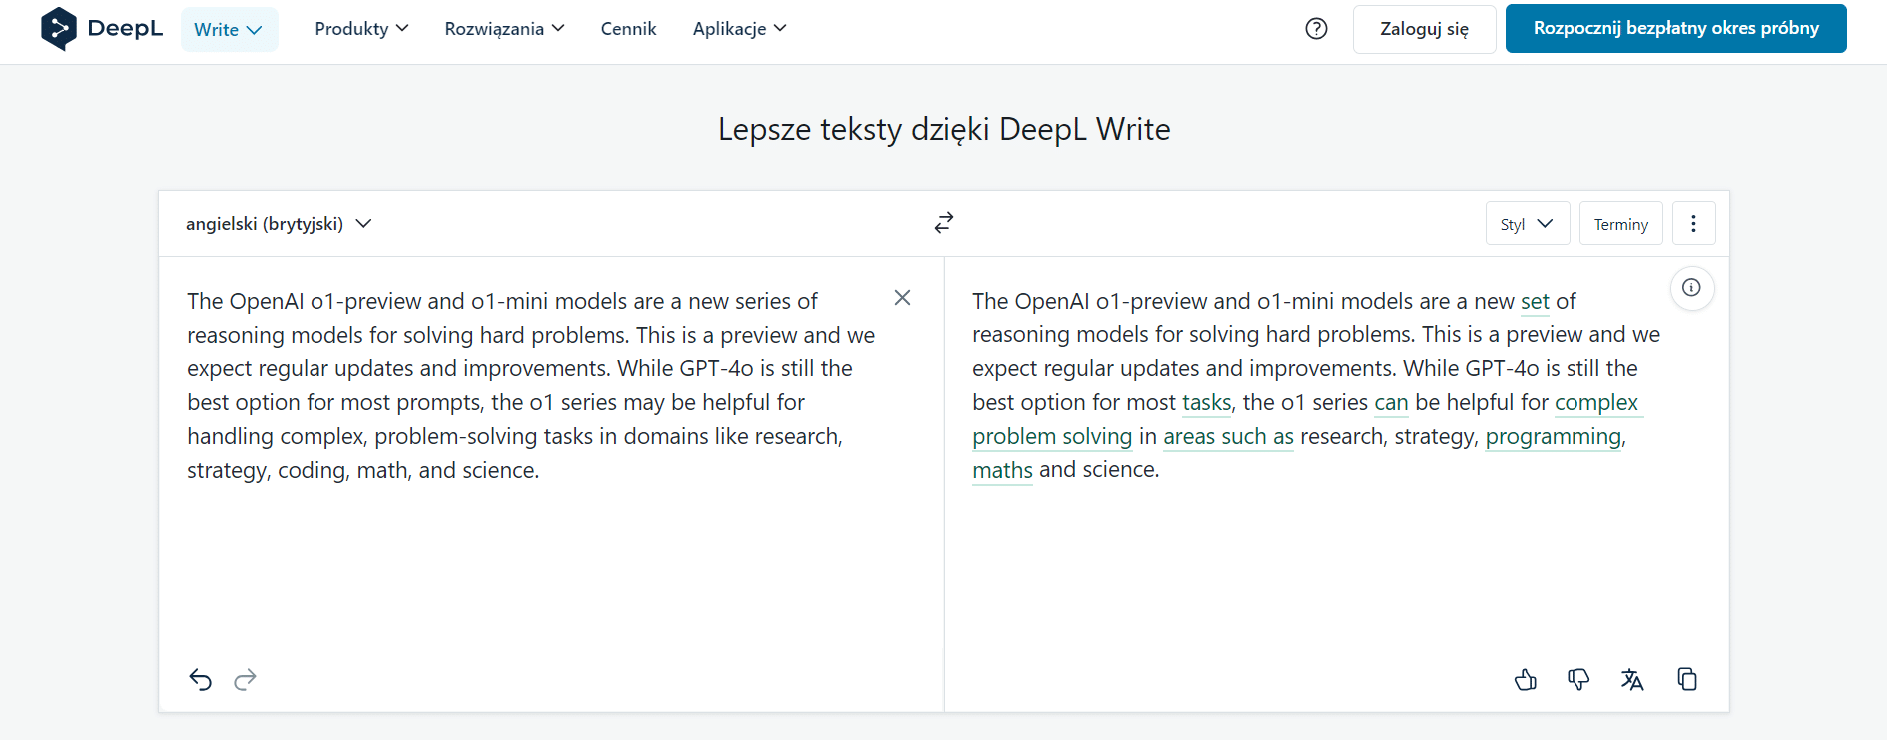
Task: Expand the Rozwiązania menu
Action: 504,29
